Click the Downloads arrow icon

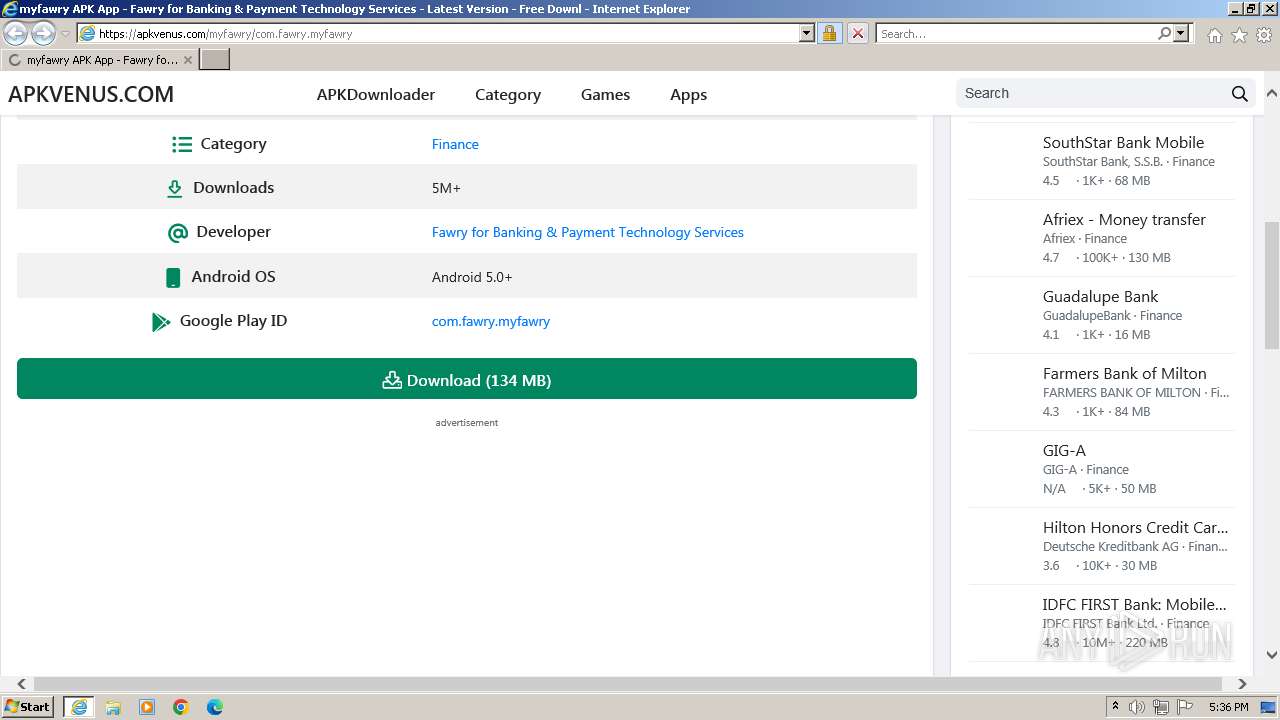(x=175, y=188)
